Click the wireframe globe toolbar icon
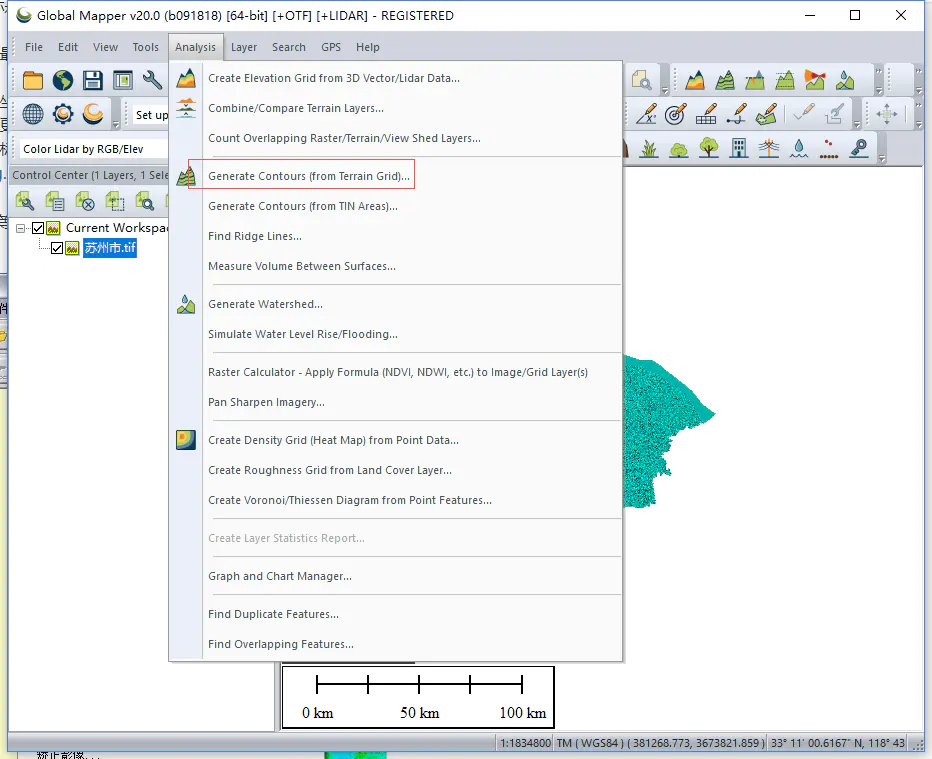The image size is (932, 759). point(33,114)
